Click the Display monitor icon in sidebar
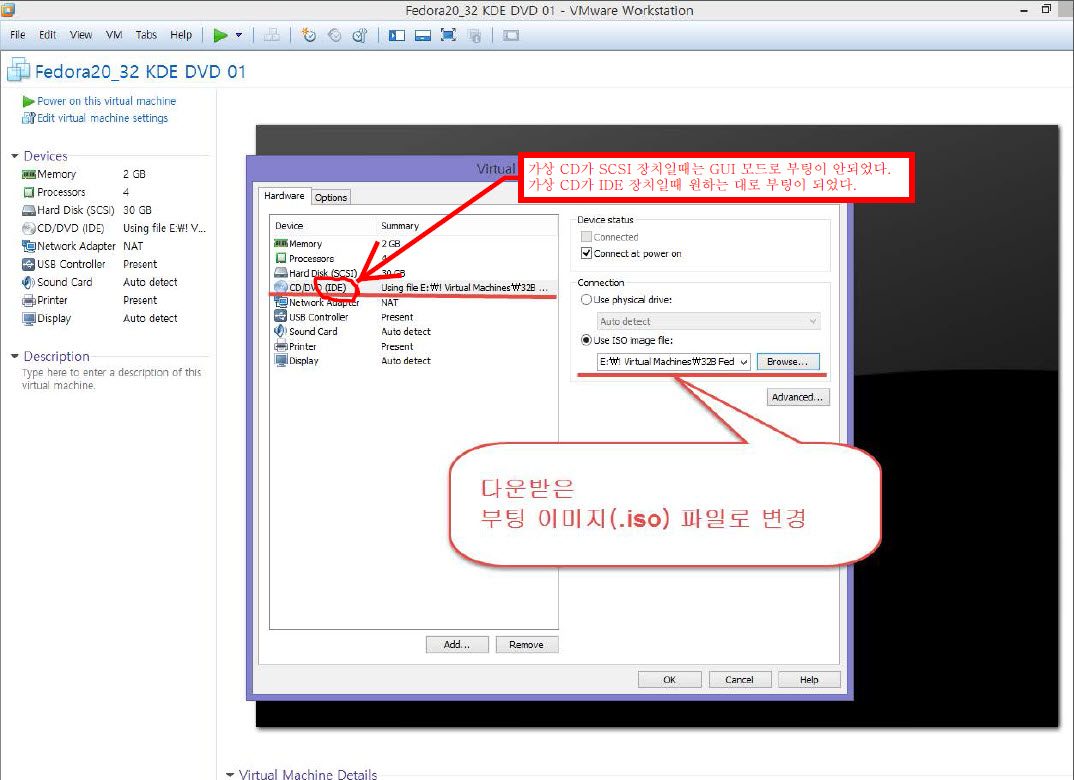1074x780 pixels. 28,318
